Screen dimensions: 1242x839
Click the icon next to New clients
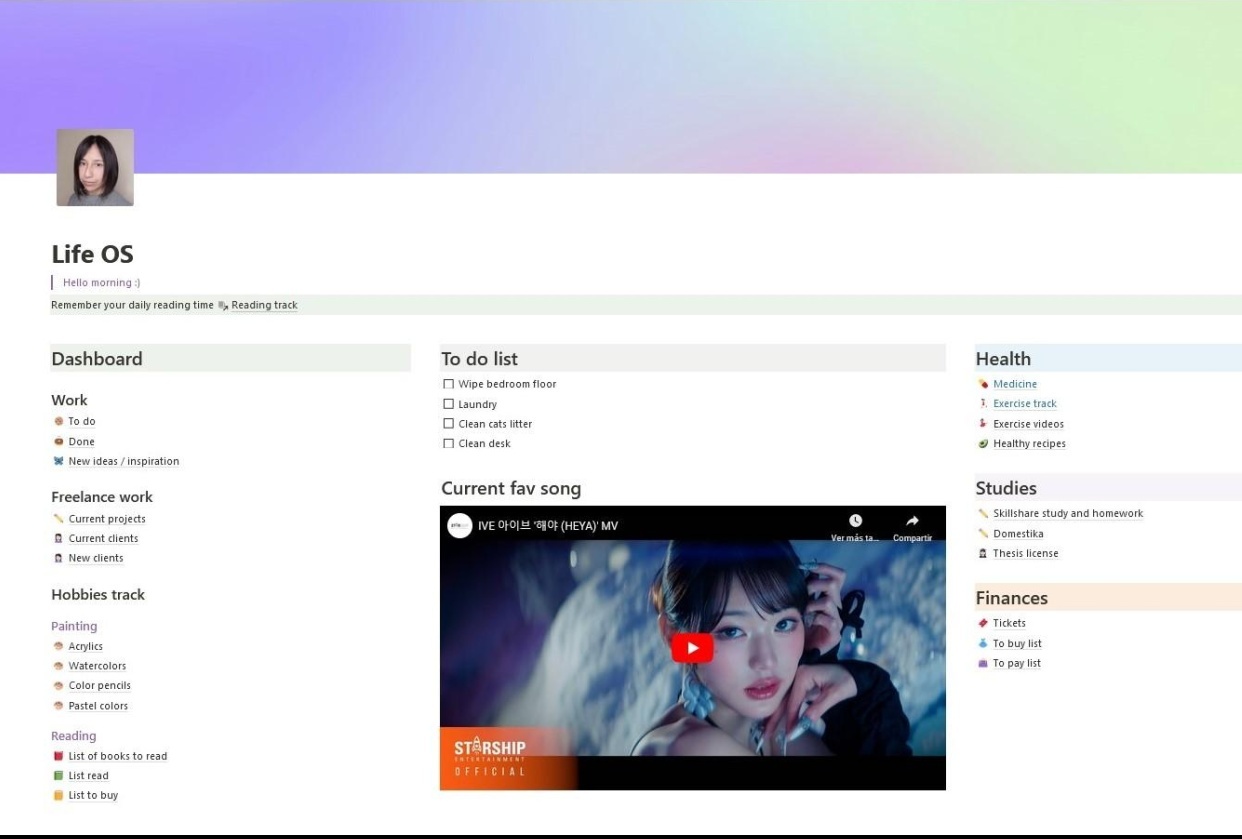[x=58, y=558]
